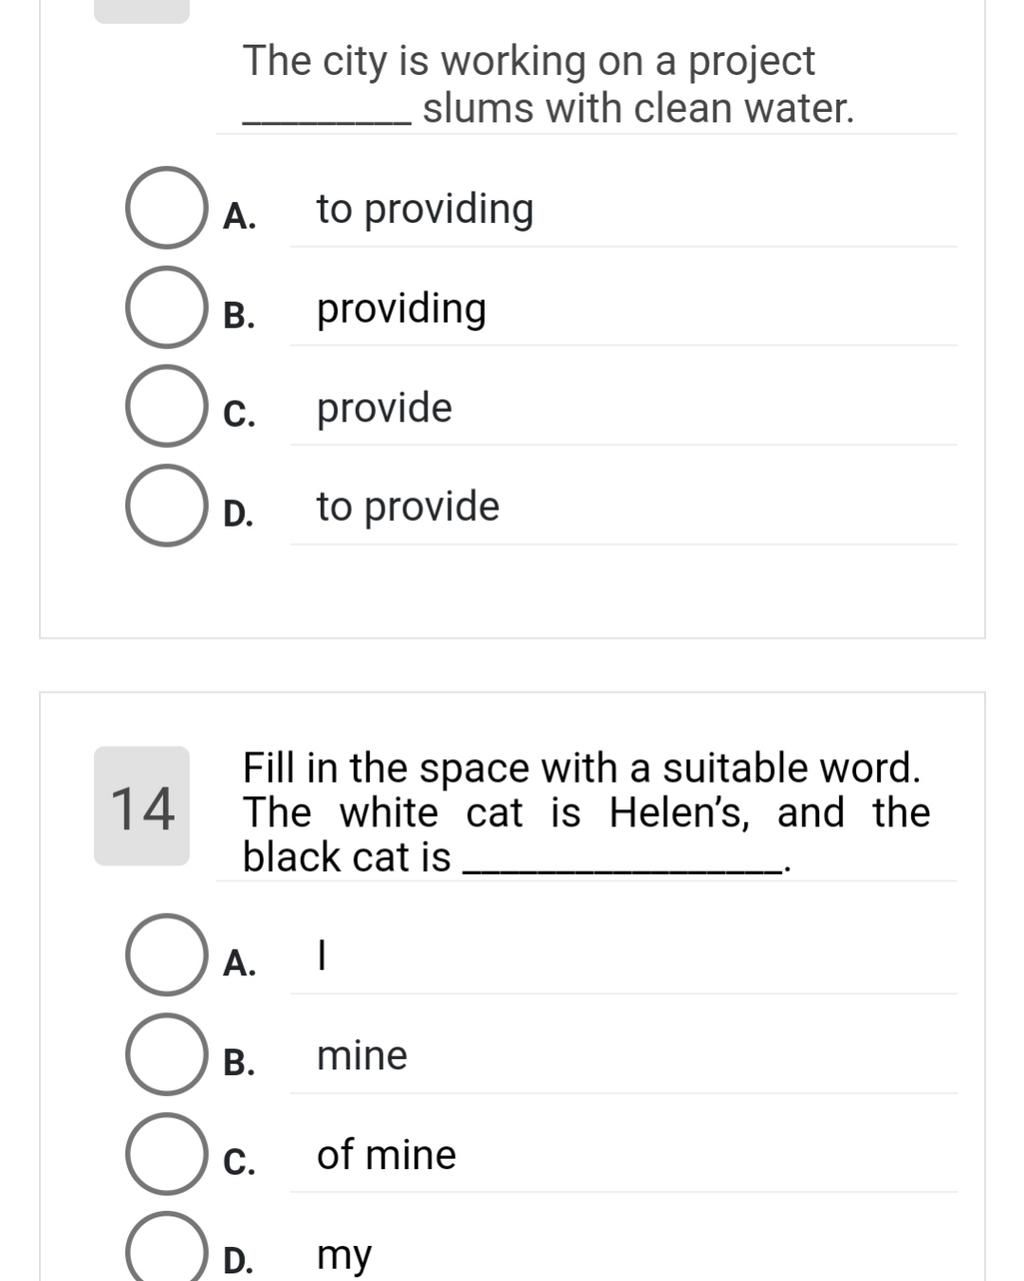
Task: Select radio button C 'provide'
Action: (x=165, y=407)
